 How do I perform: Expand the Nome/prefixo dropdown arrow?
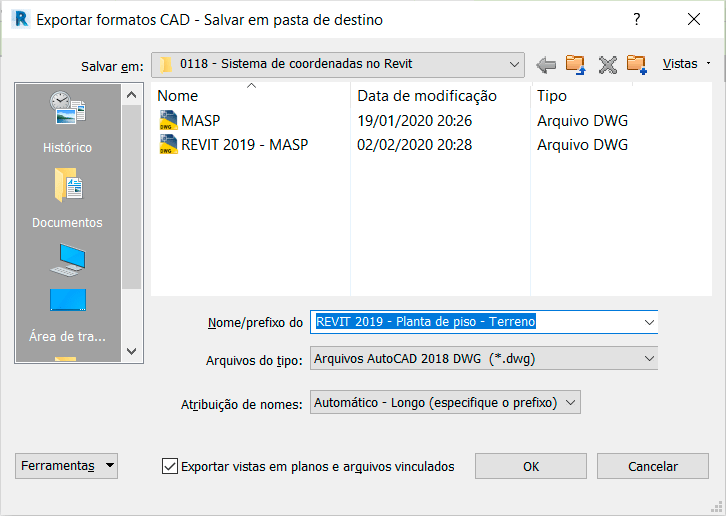[649, 322]
